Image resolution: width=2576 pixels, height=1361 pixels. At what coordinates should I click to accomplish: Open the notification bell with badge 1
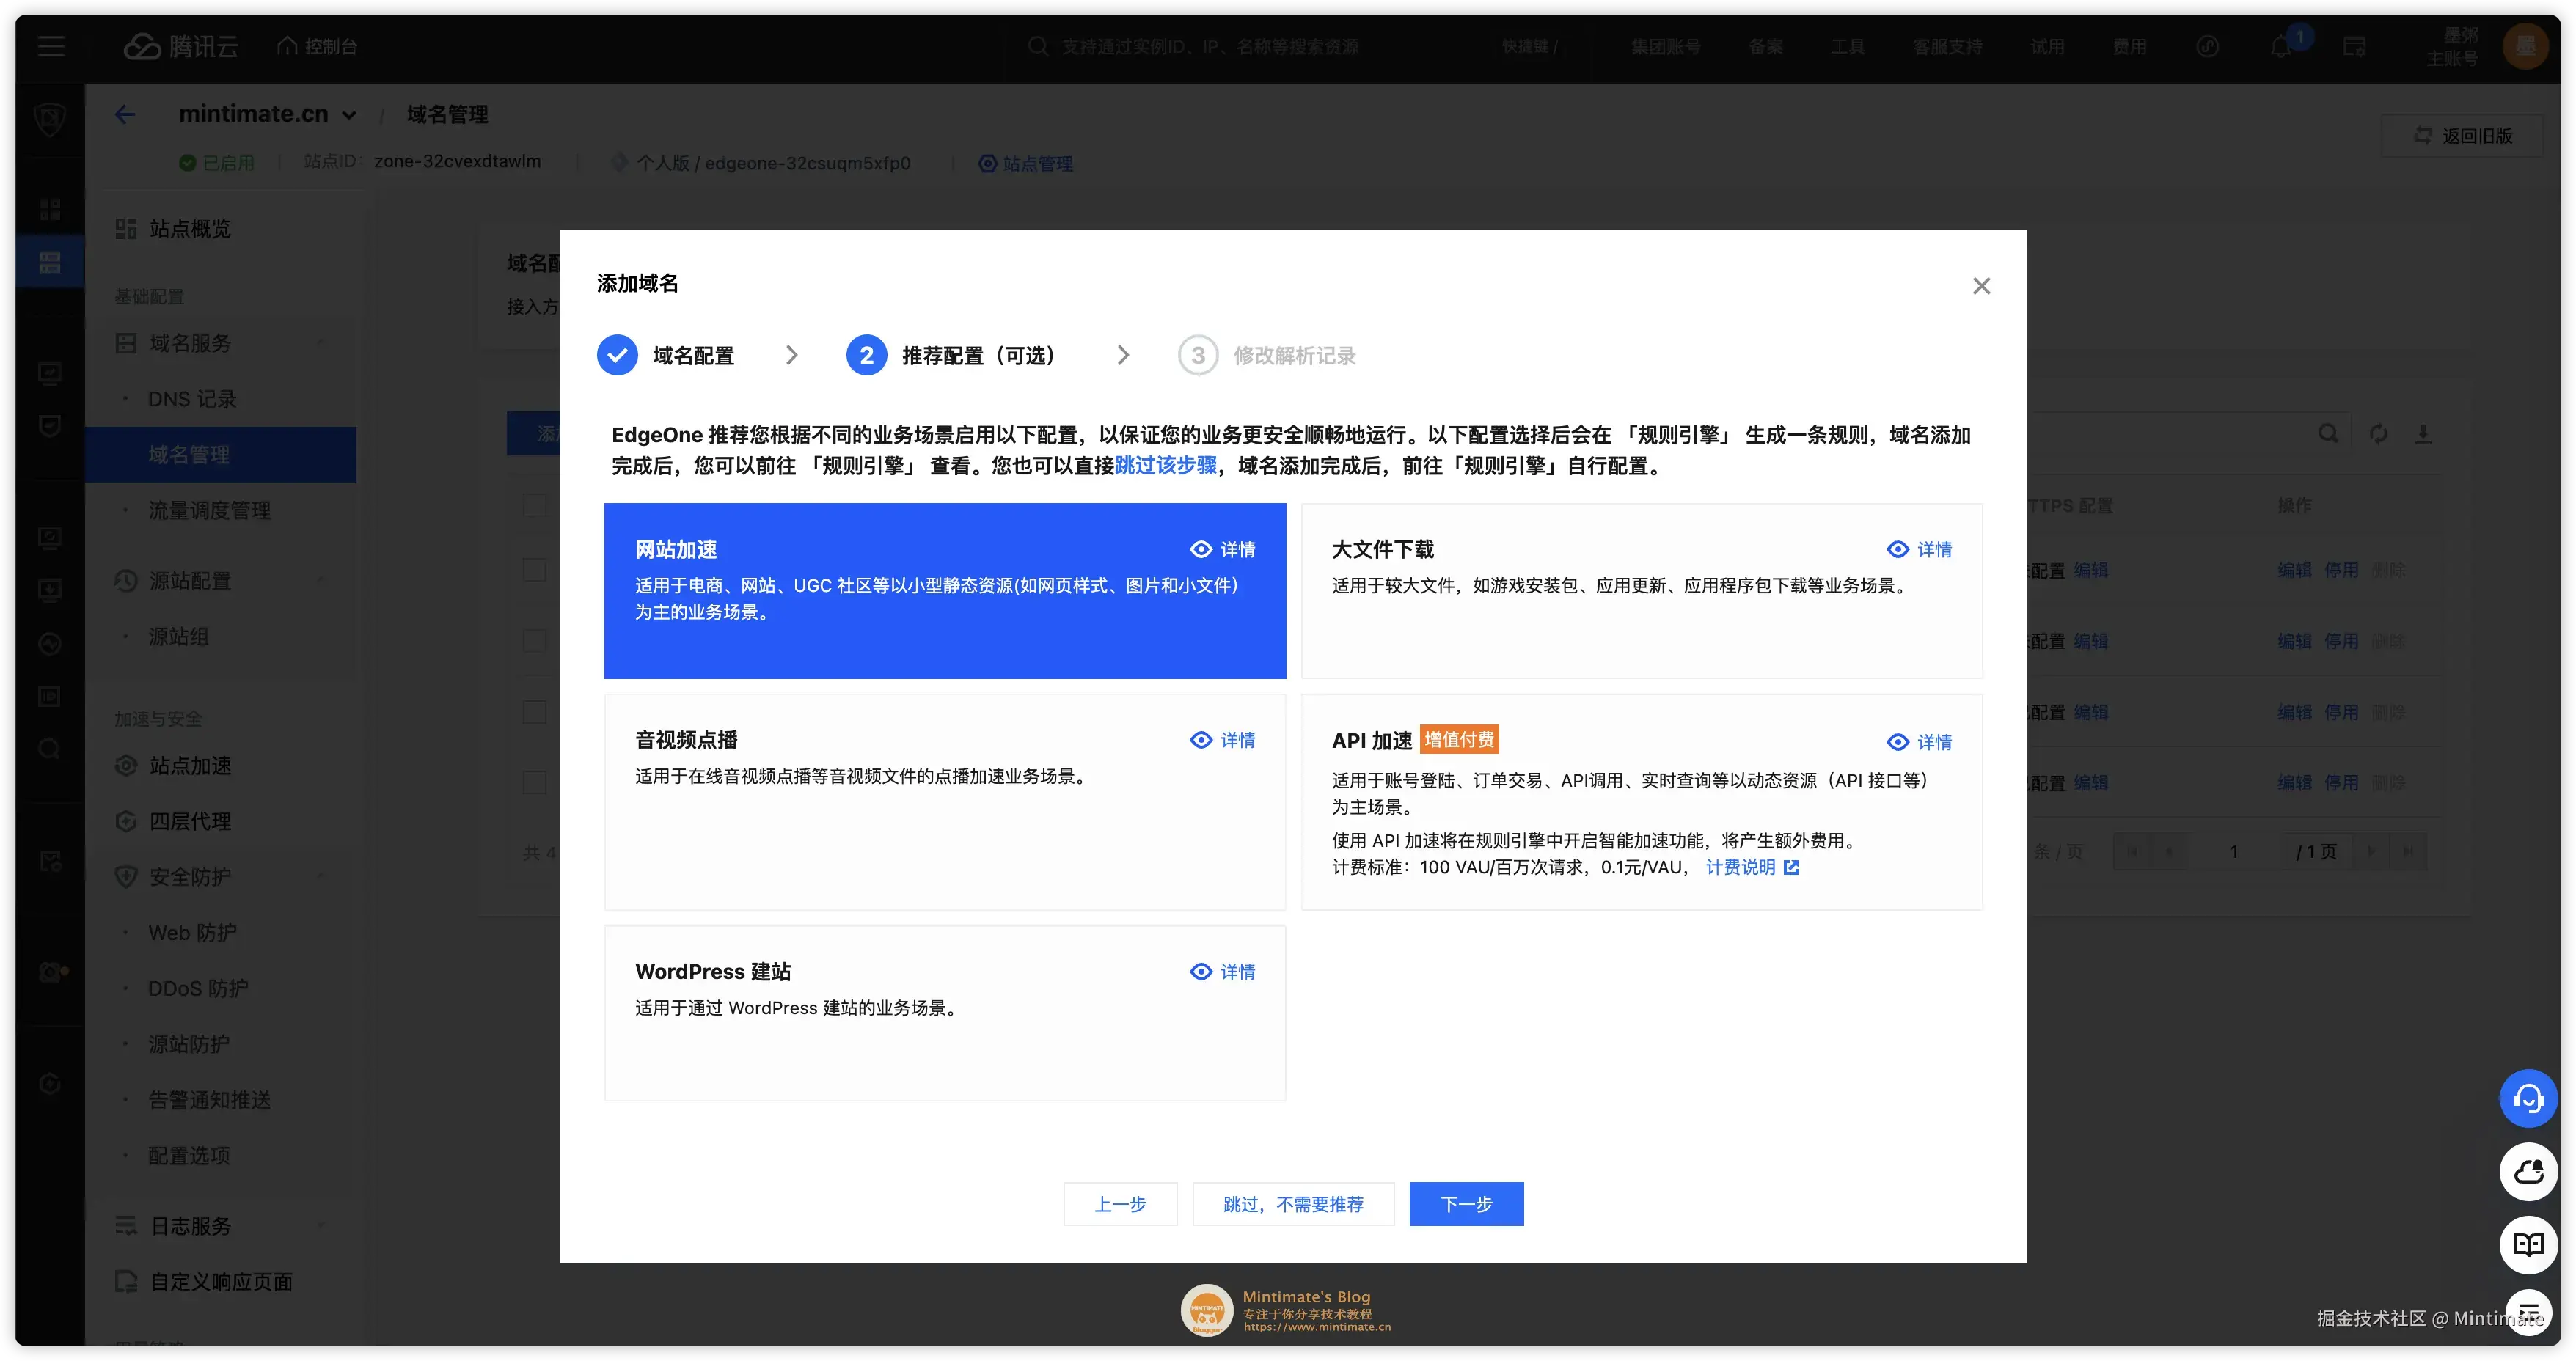click(x=2283, y=46)
